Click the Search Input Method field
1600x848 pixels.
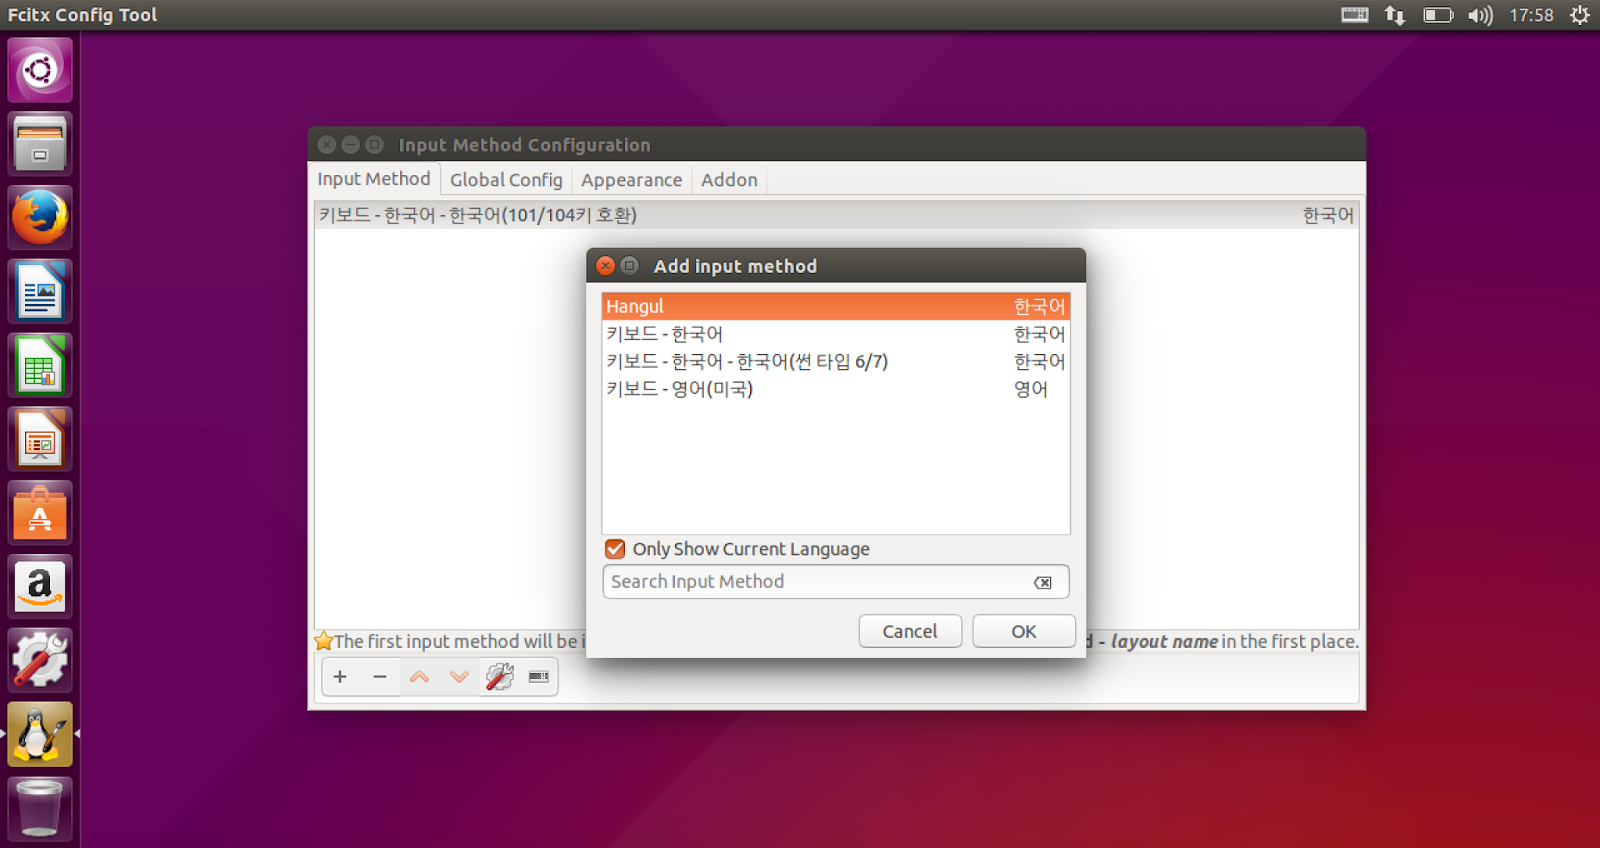tap(836, 582)
